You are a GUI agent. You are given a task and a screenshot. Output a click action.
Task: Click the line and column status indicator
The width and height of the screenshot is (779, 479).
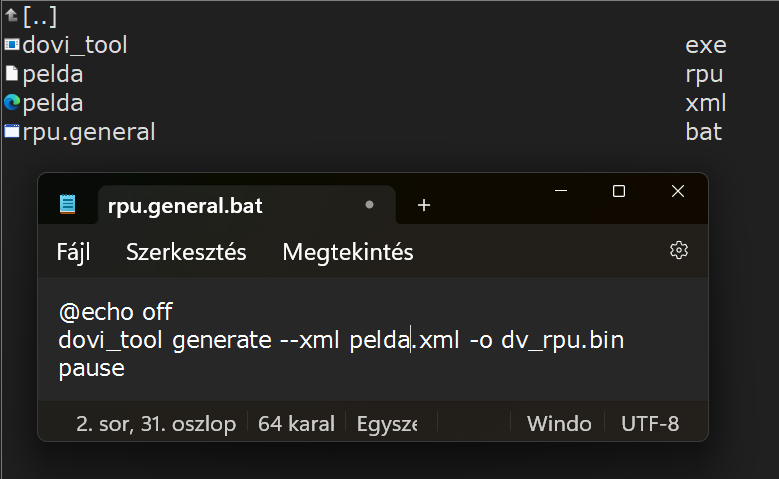click(x=156, y=424)
